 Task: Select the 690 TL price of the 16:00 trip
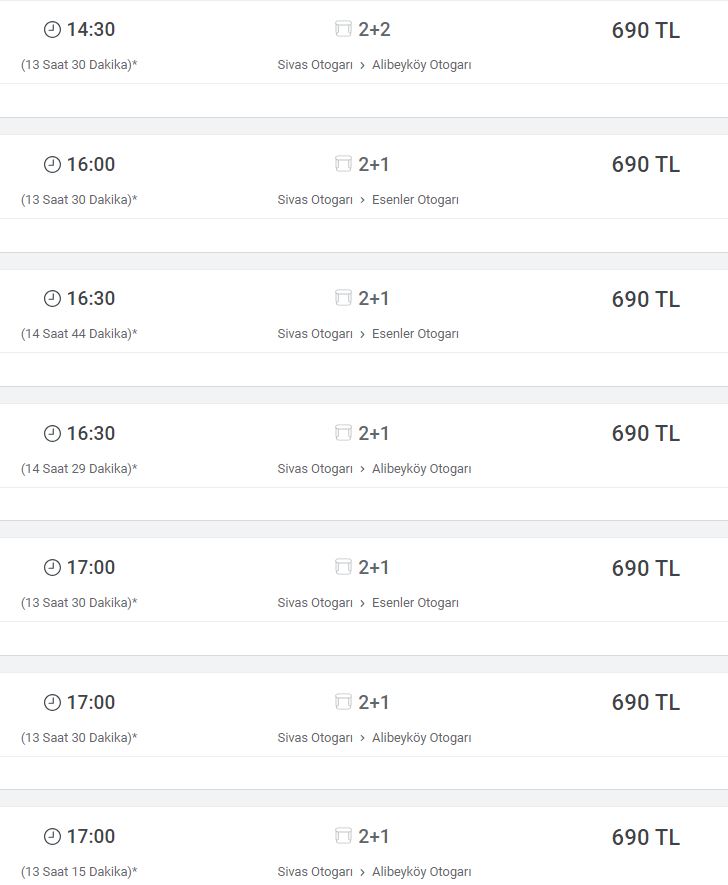(x=645, y=164)
